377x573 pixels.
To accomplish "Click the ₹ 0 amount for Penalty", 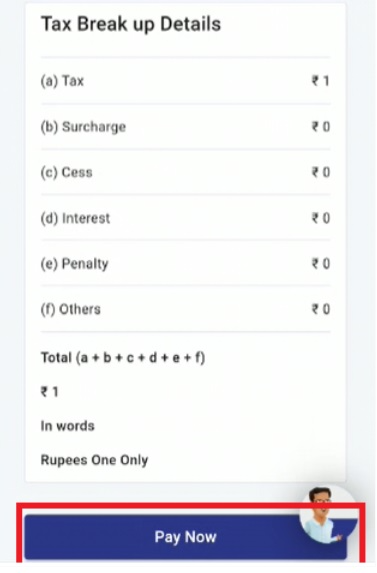I will tap(321, 263).
